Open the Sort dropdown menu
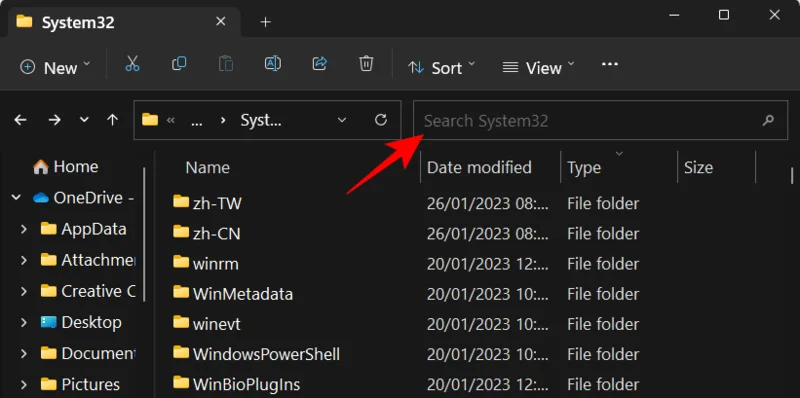This screenshot has height=398, width=800. click(x=441, y=67)
